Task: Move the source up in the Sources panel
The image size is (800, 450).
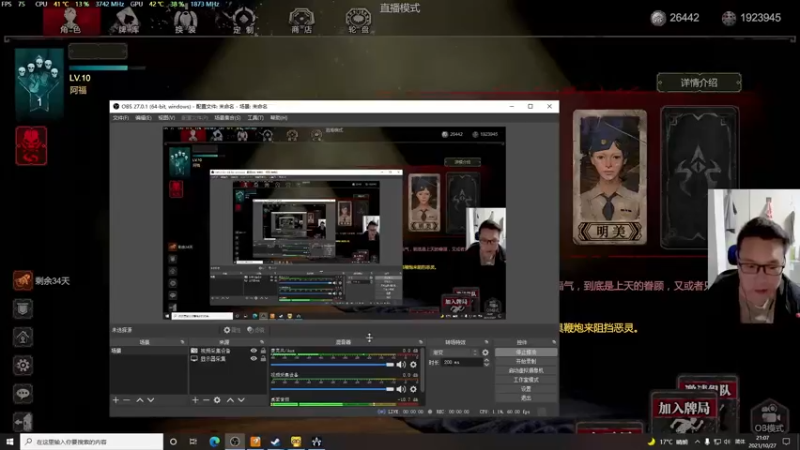Action: [x=230, y=400]
